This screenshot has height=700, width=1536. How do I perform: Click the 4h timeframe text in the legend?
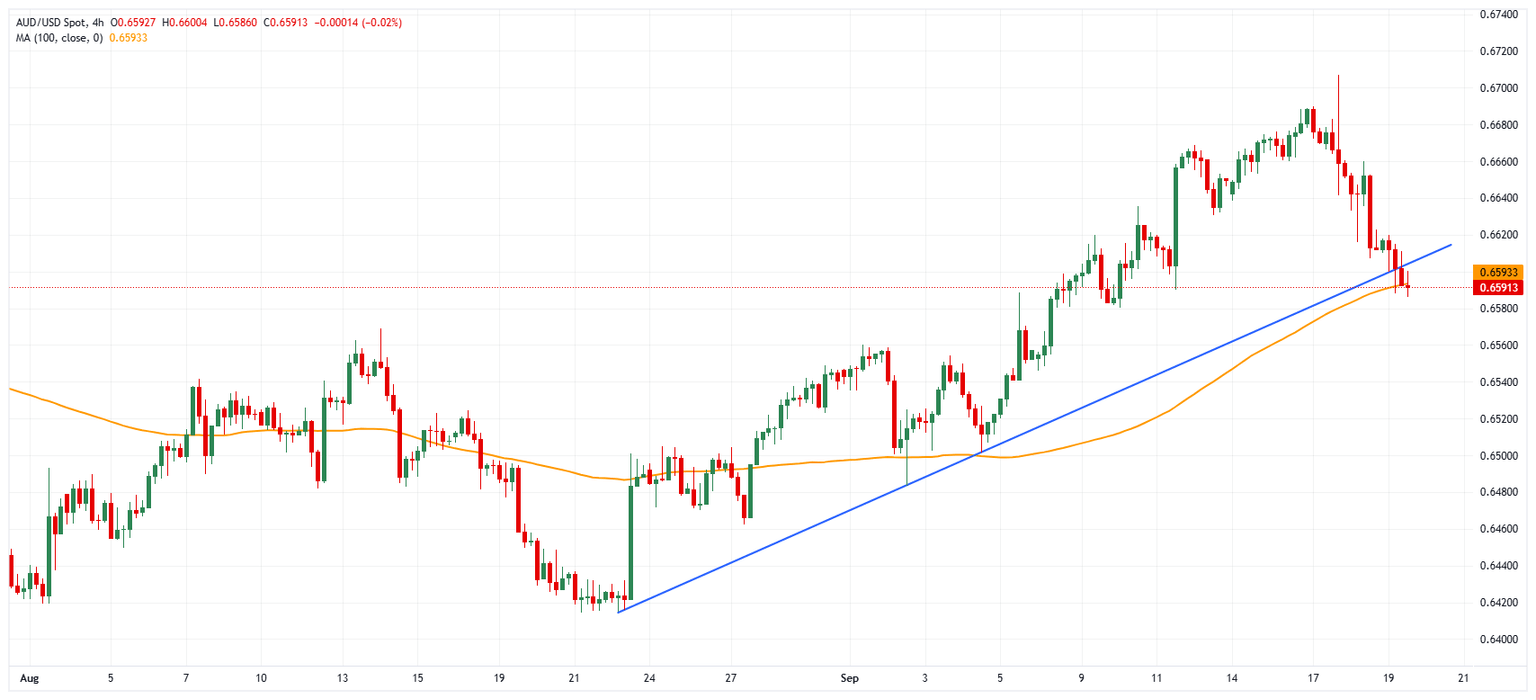[99, 18]
